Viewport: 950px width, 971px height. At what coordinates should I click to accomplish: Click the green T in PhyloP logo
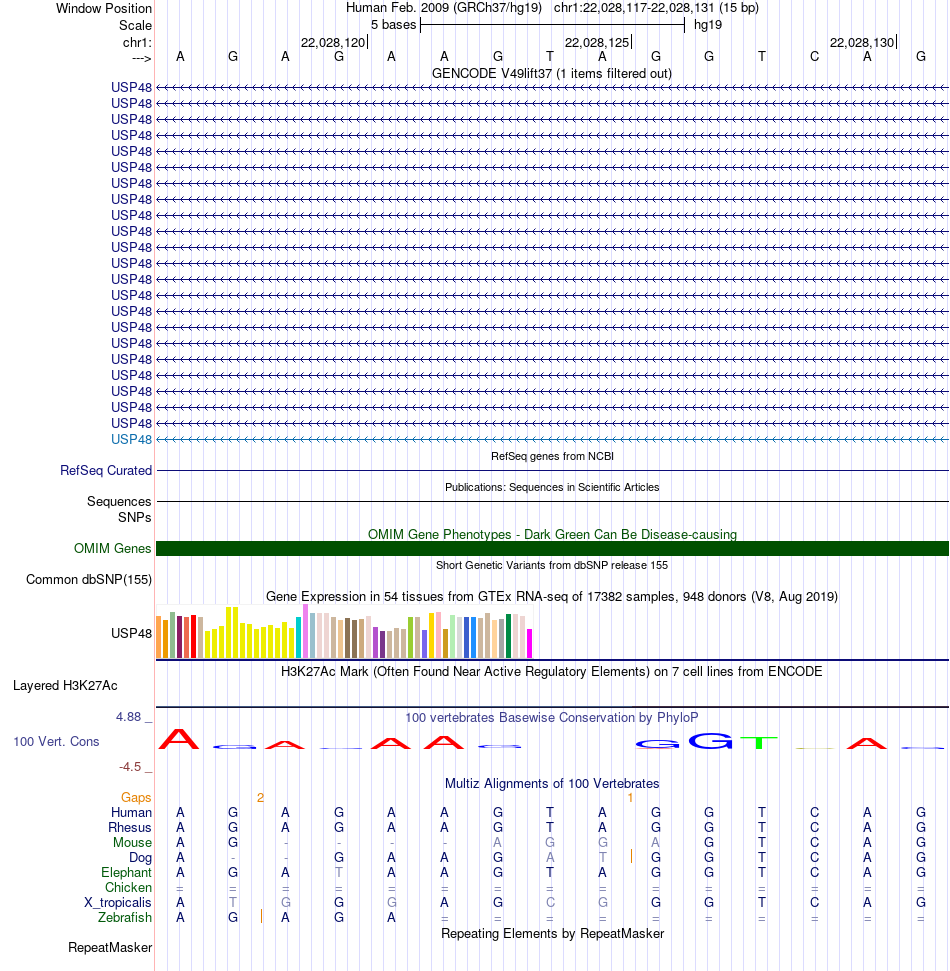click(759, 742)
